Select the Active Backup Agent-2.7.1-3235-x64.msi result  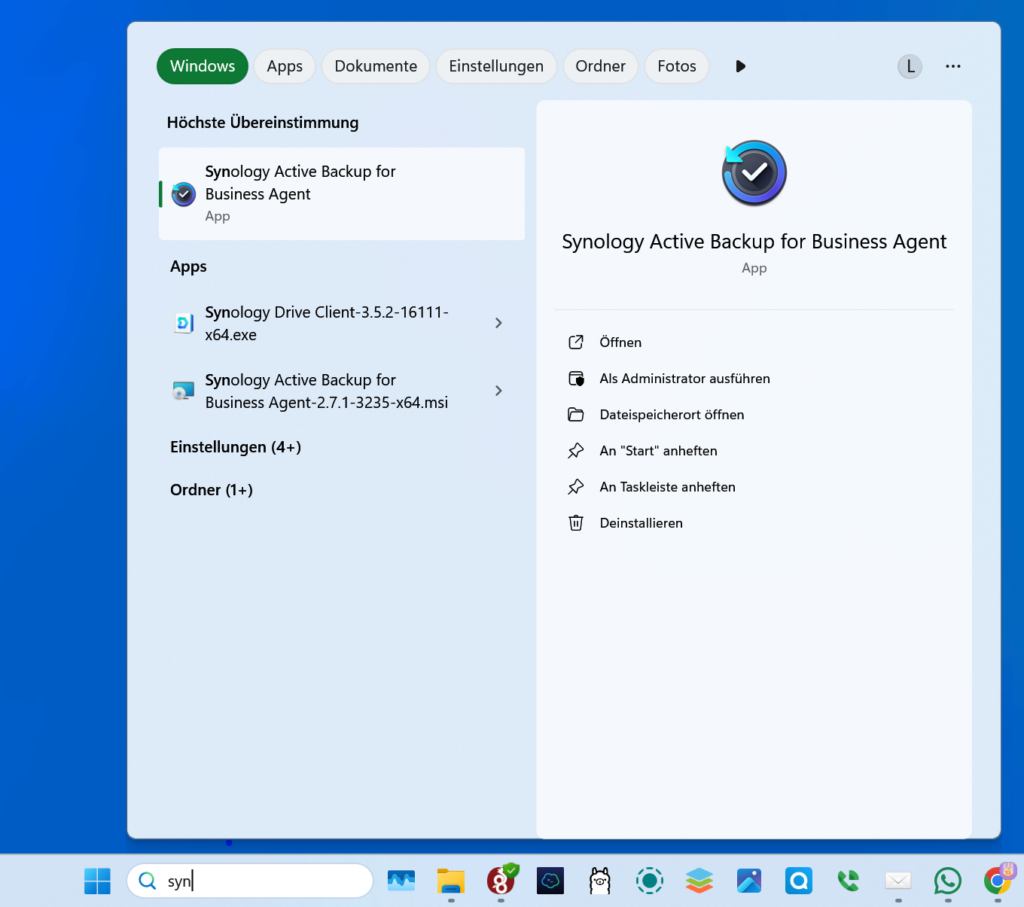pyautogui.click(x=327, y=391)
